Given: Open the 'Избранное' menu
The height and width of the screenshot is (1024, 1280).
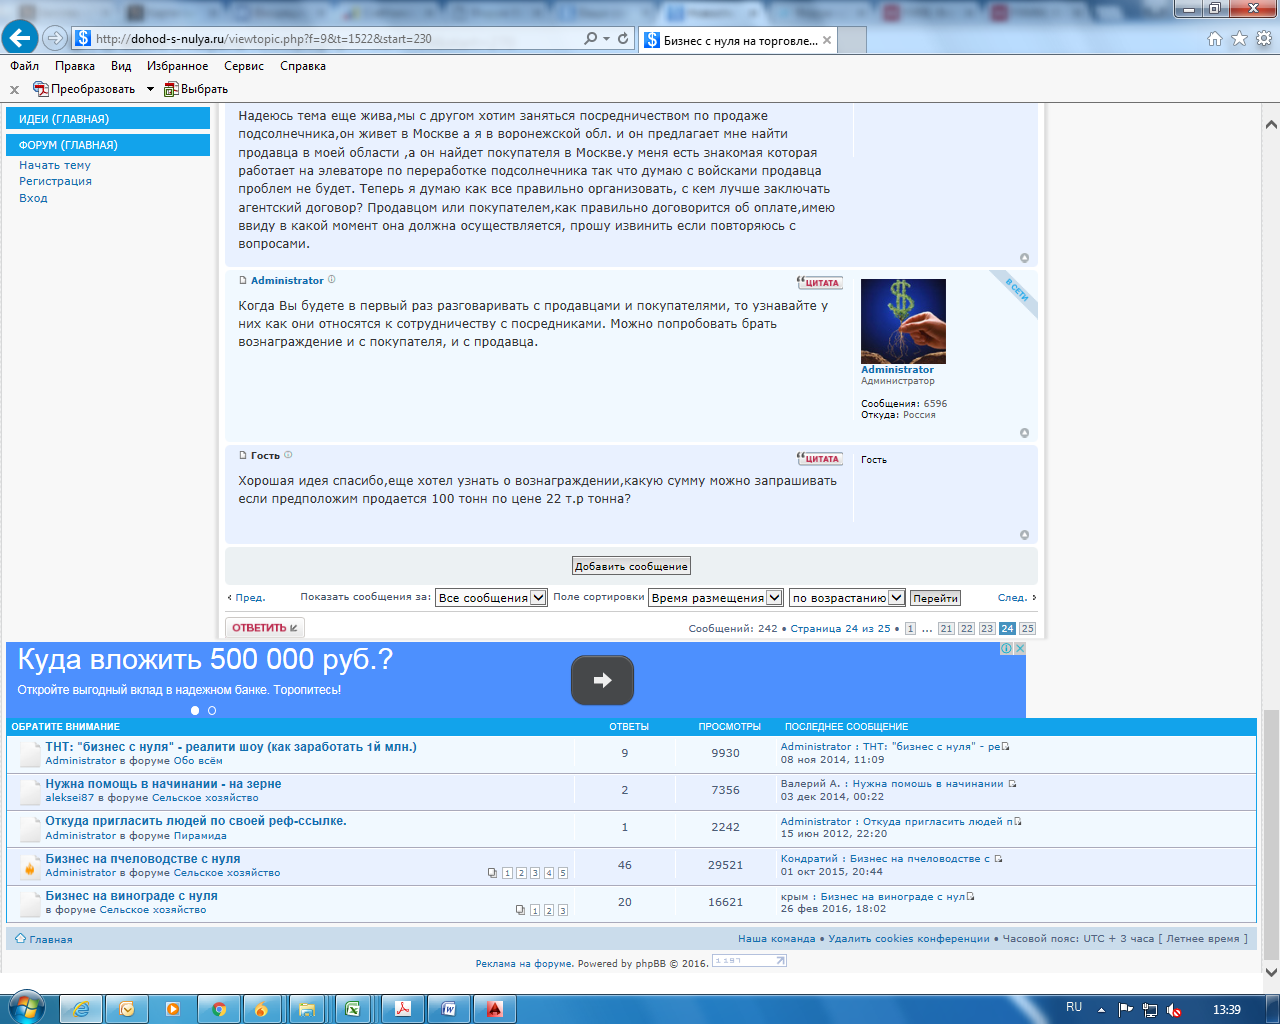Looking at the screenshot, I should tap(177, 66).
